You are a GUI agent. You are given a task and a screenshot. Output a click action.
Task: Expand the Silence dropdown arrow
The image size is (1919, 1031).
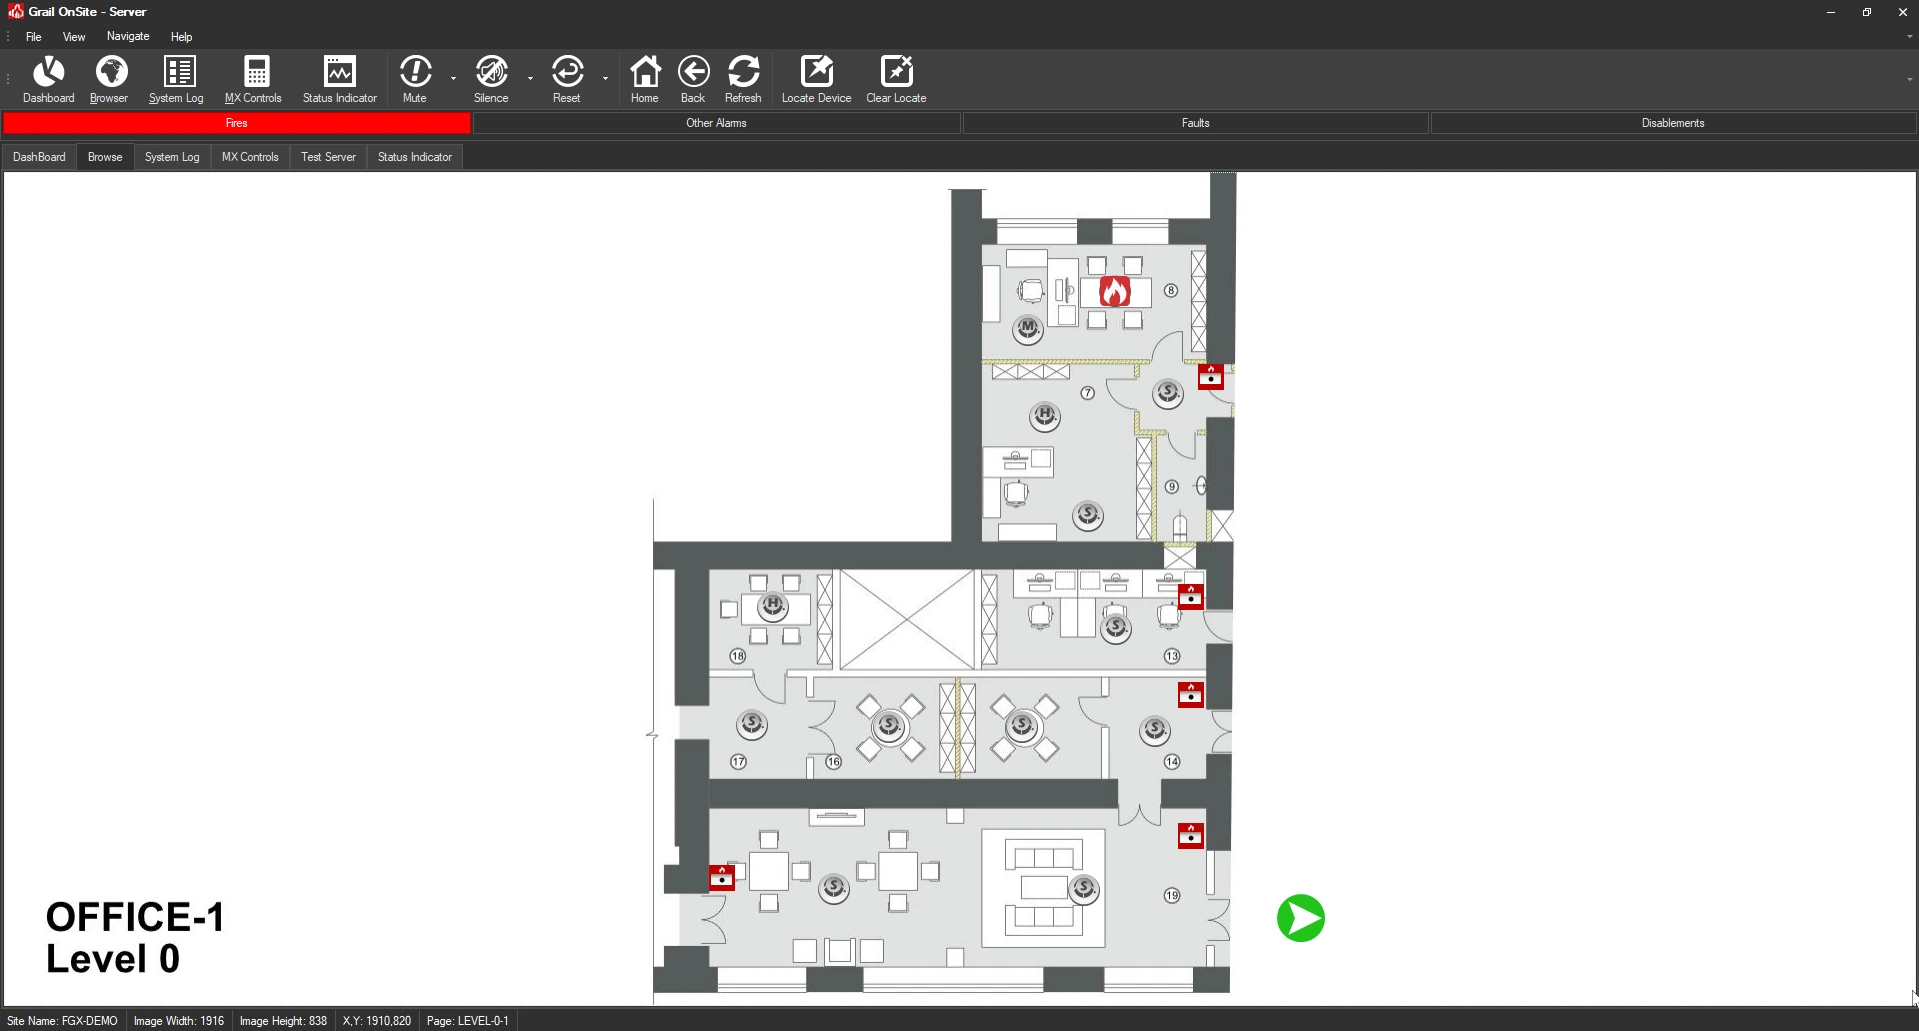(530, 78)
